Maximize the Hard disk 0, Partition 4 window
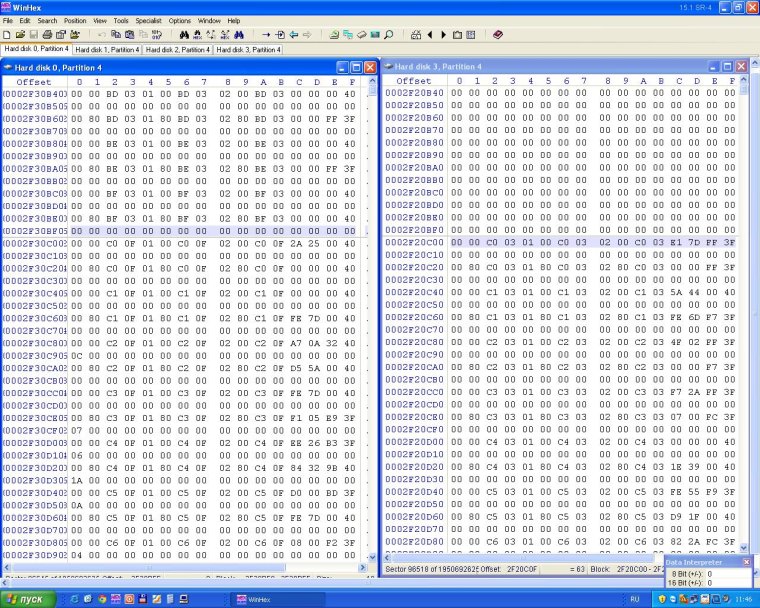The width and height of the screenshot is (760, 608). pyautogui.click(x=356, y=67)
